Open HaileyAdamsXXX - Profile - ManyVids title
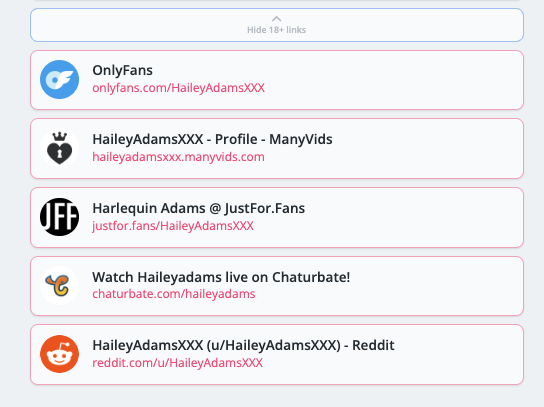The width and height of the screenshot is (544, 407). click(x=212, y=139)
